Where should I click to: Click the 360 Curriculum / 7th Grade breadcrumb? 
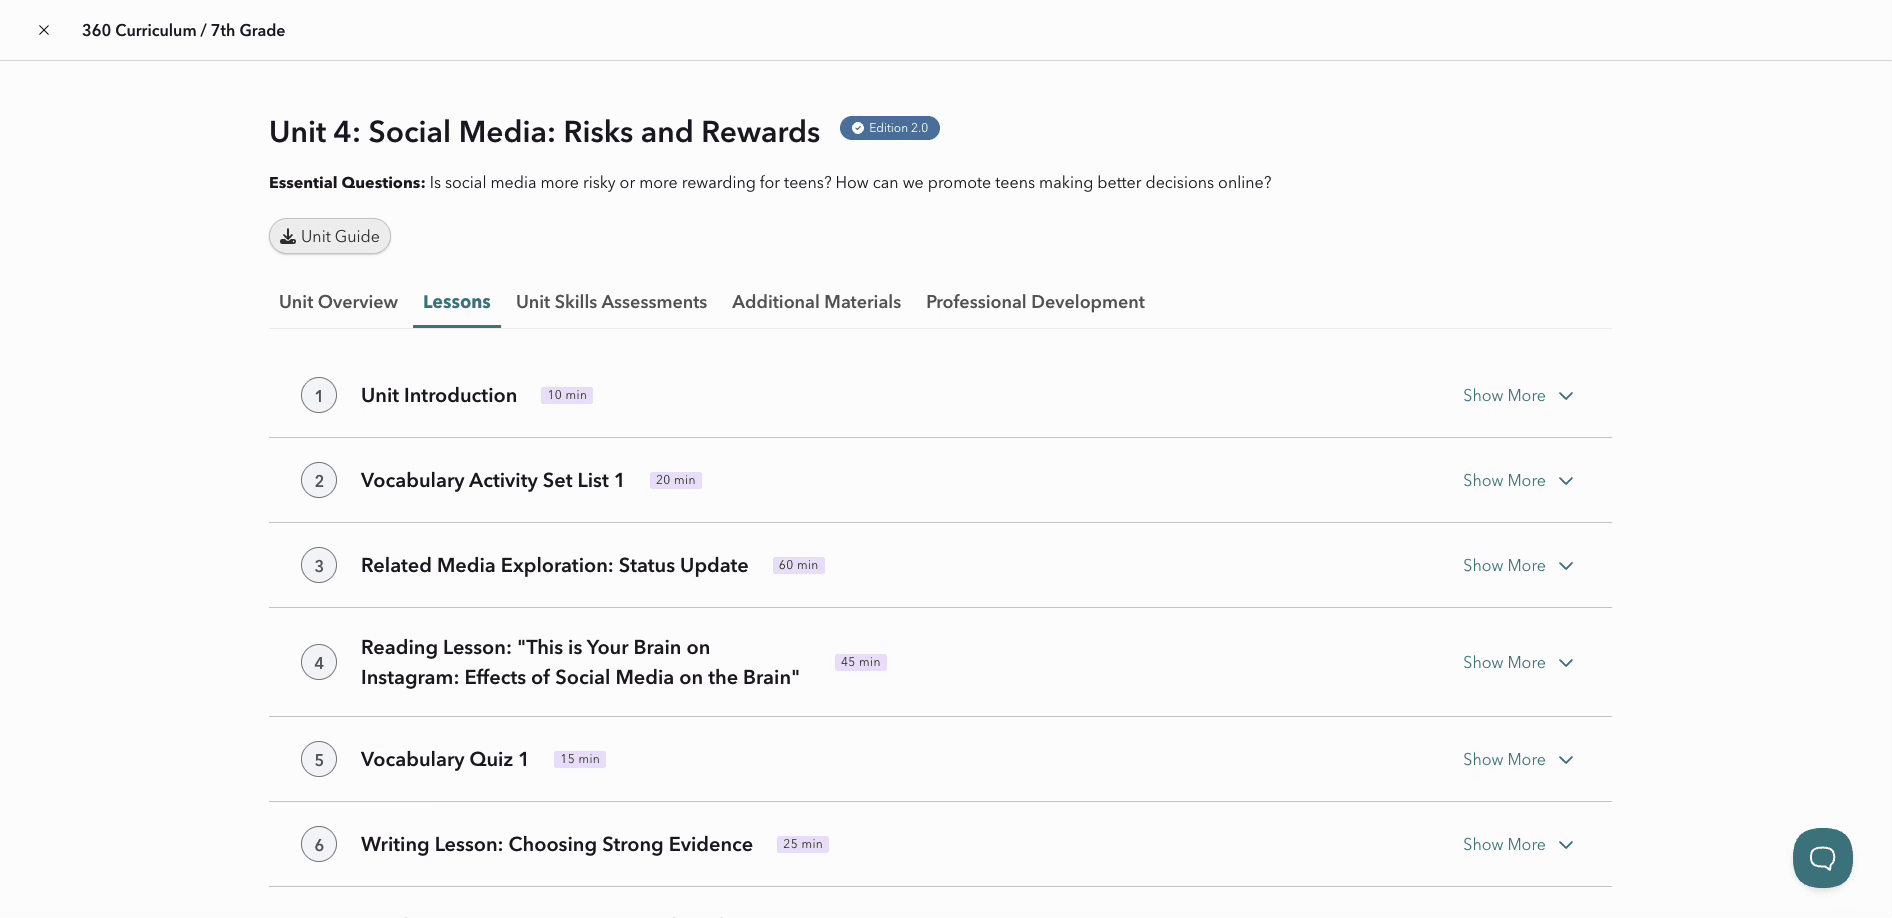point(183,30)
